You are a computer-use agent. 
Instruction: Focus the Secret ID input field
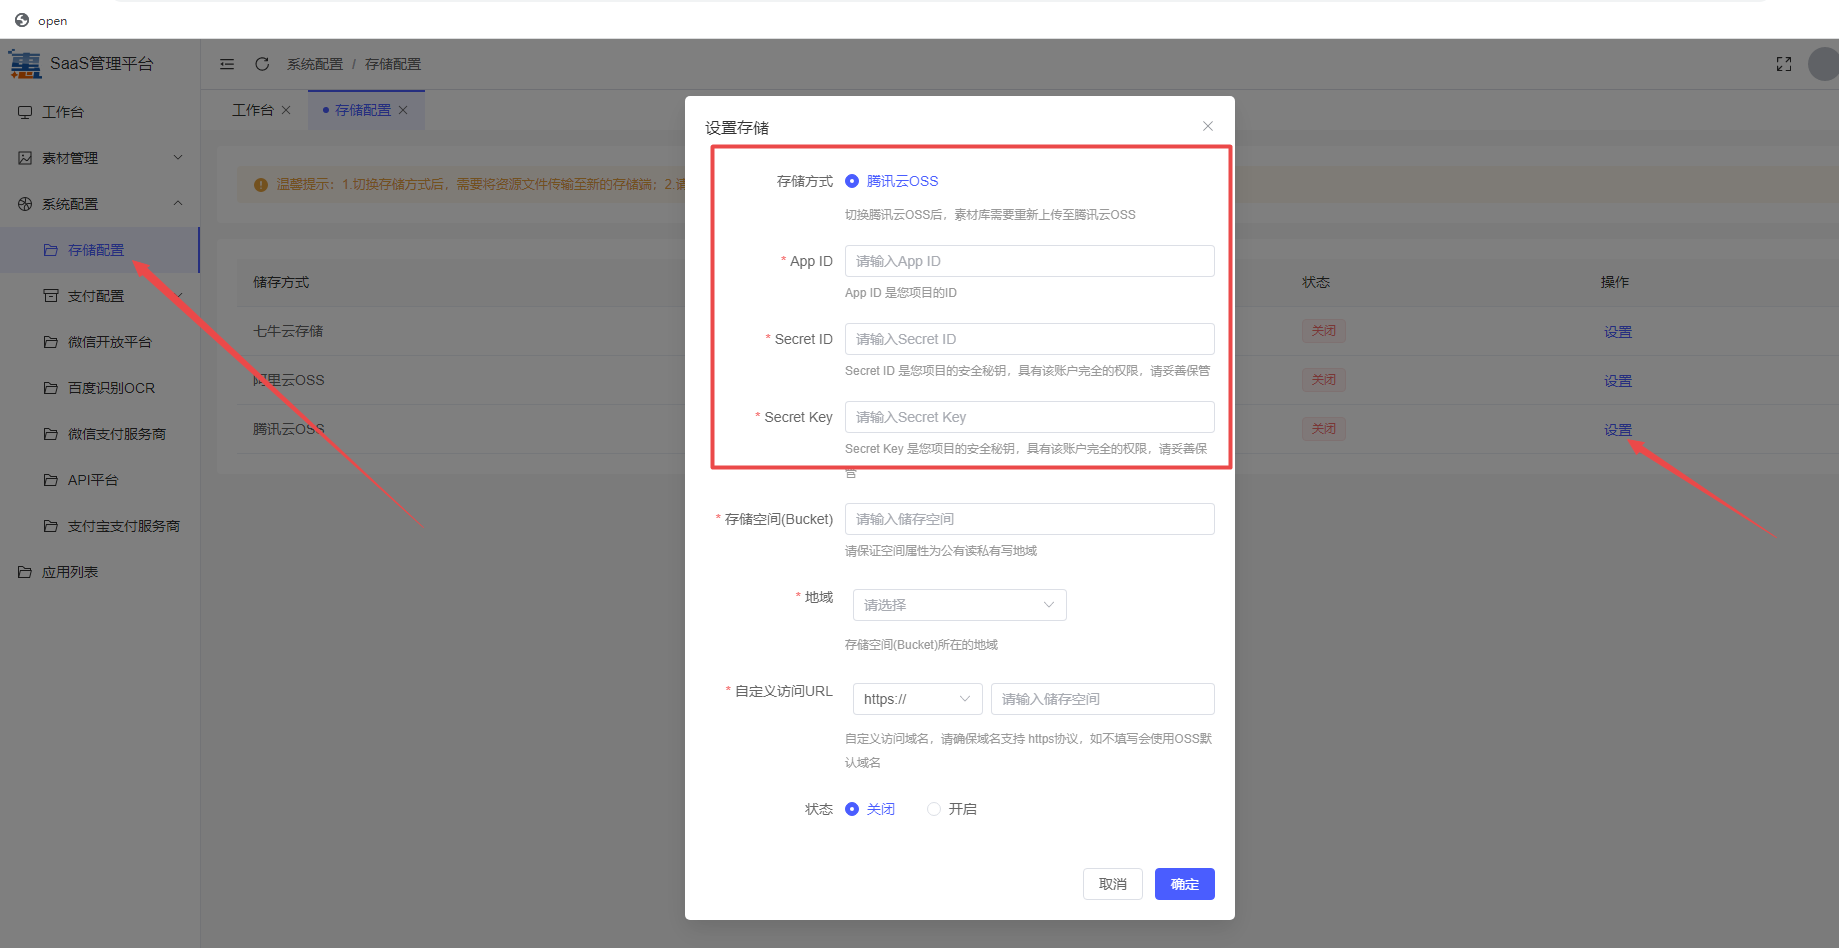[1030, 339]
